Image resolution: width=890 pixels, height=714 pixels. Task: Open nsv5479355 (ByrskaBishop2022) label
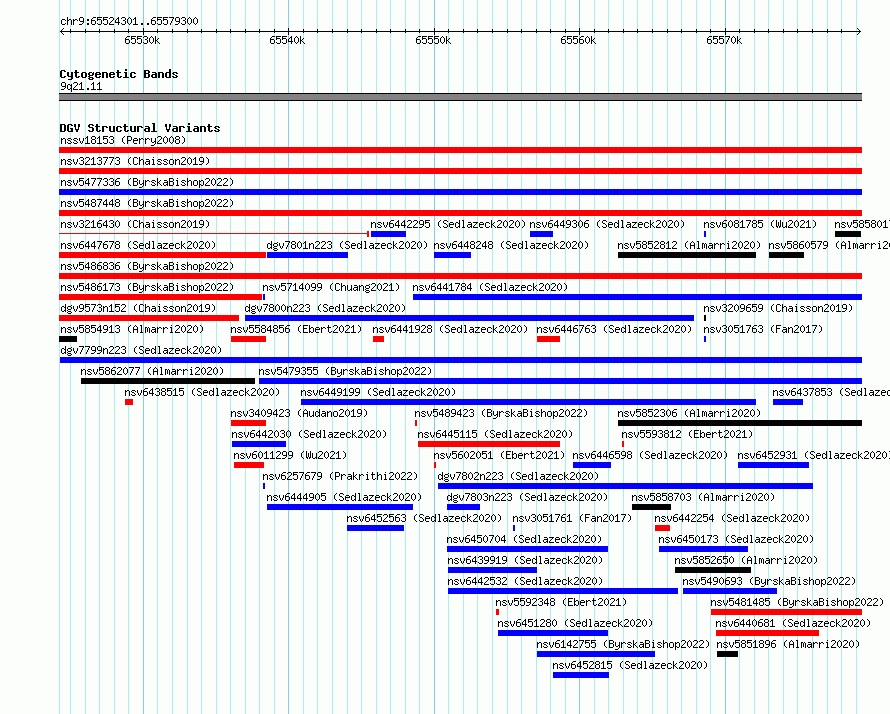coord(345,371)
